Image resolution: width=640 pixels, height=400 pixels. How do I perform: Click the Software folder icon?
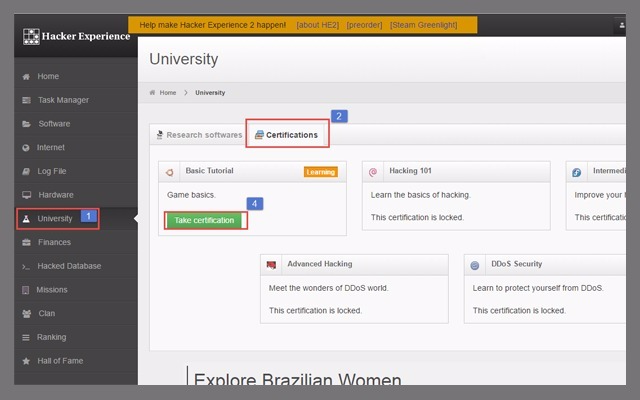click(26, 124)
